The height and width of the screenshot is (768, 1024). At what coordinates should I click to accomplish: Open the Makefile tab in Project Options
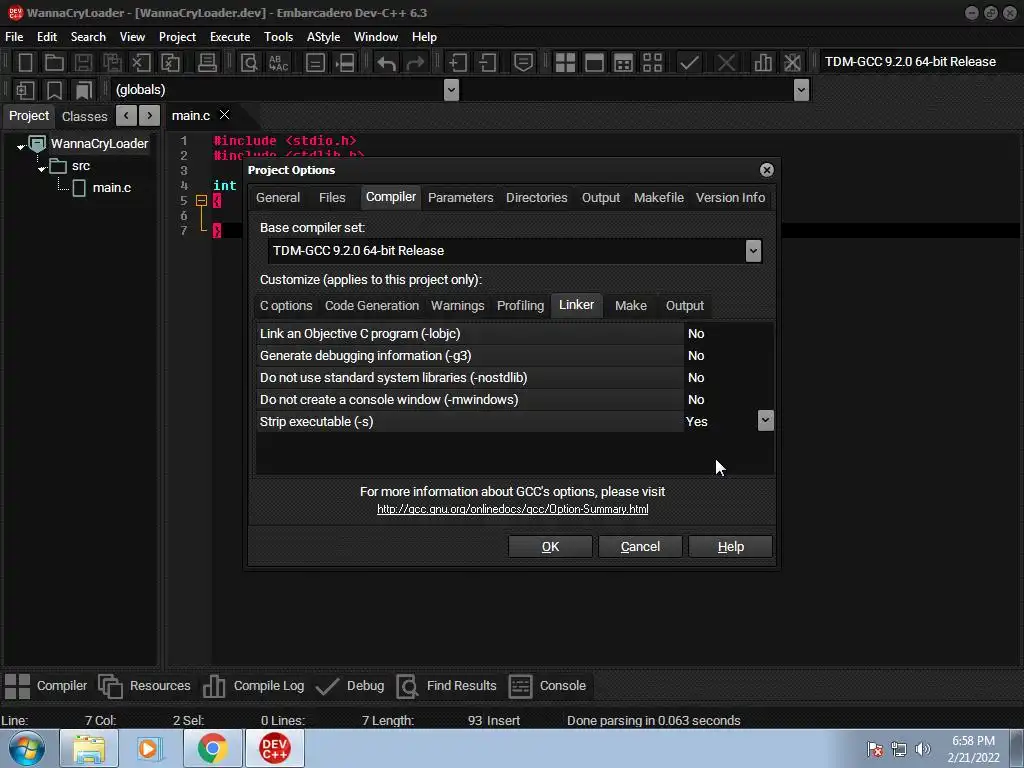[x=658, y=198]
